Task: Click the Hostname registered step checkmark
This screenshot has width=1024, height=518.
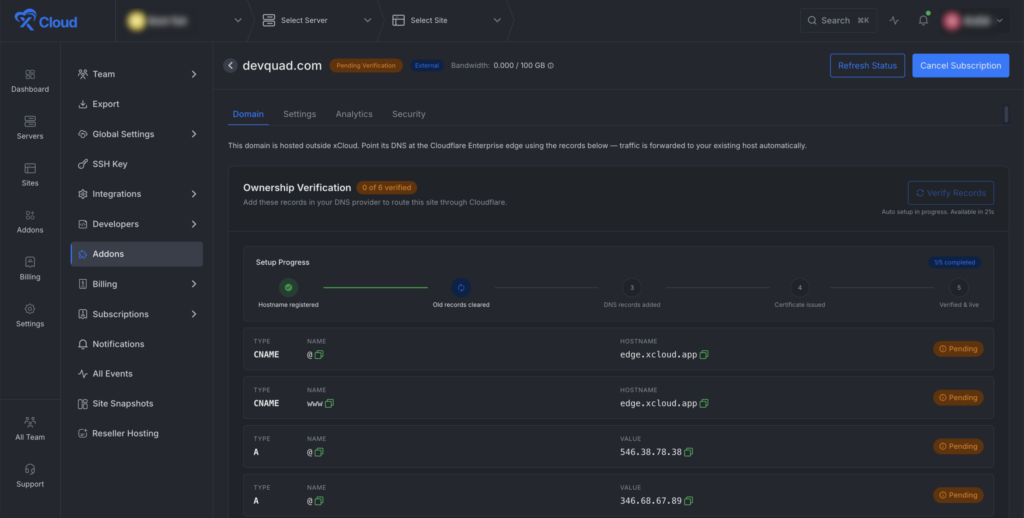Action: point(288,287)
